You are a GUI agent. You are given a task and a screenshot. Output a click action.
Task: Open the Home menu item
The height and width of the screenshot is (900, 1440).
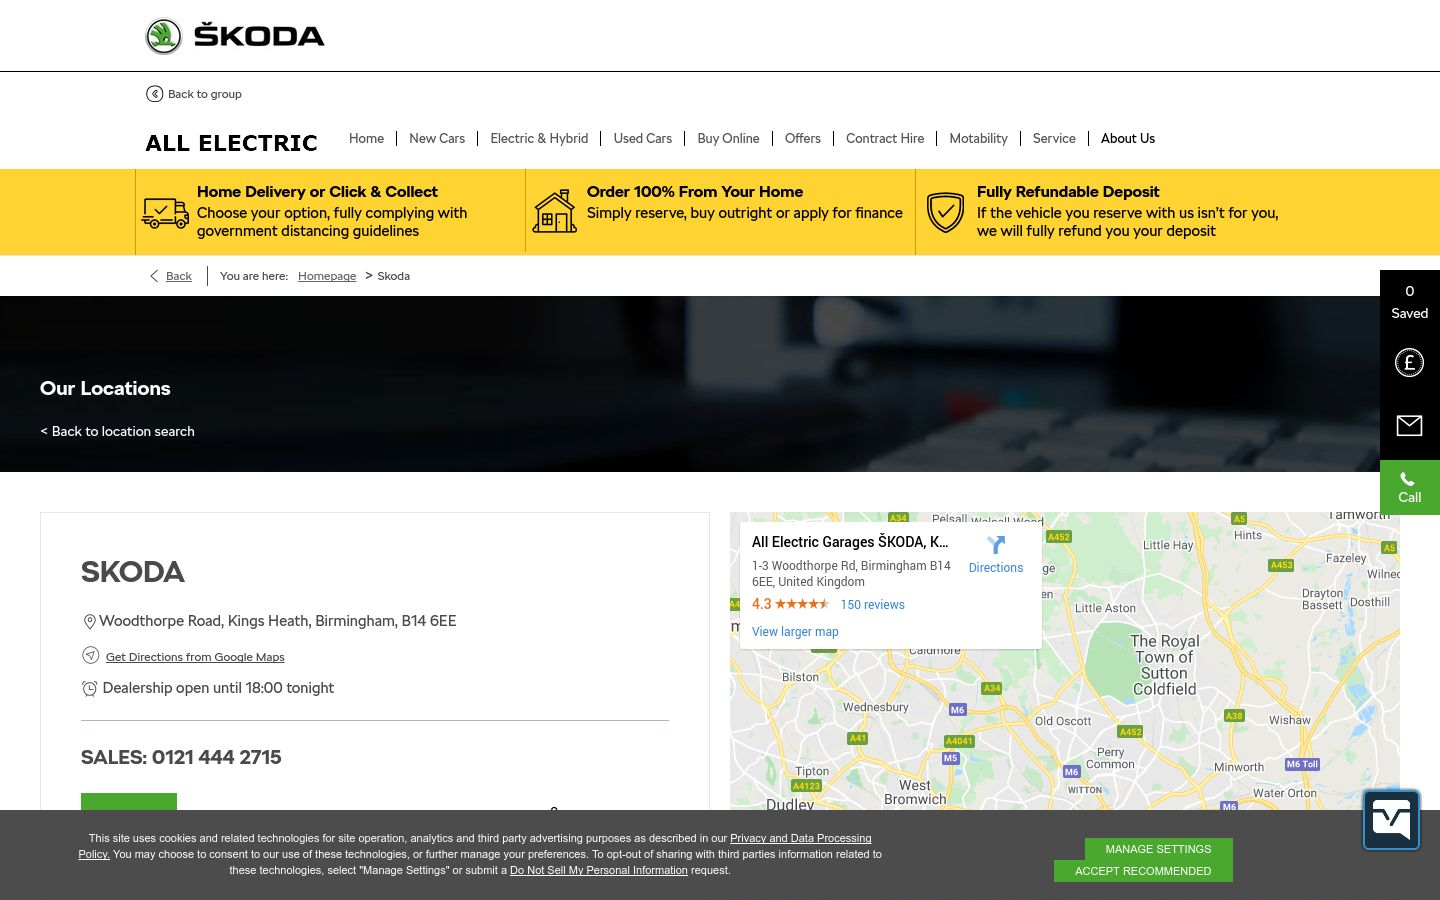pos(366,139)
